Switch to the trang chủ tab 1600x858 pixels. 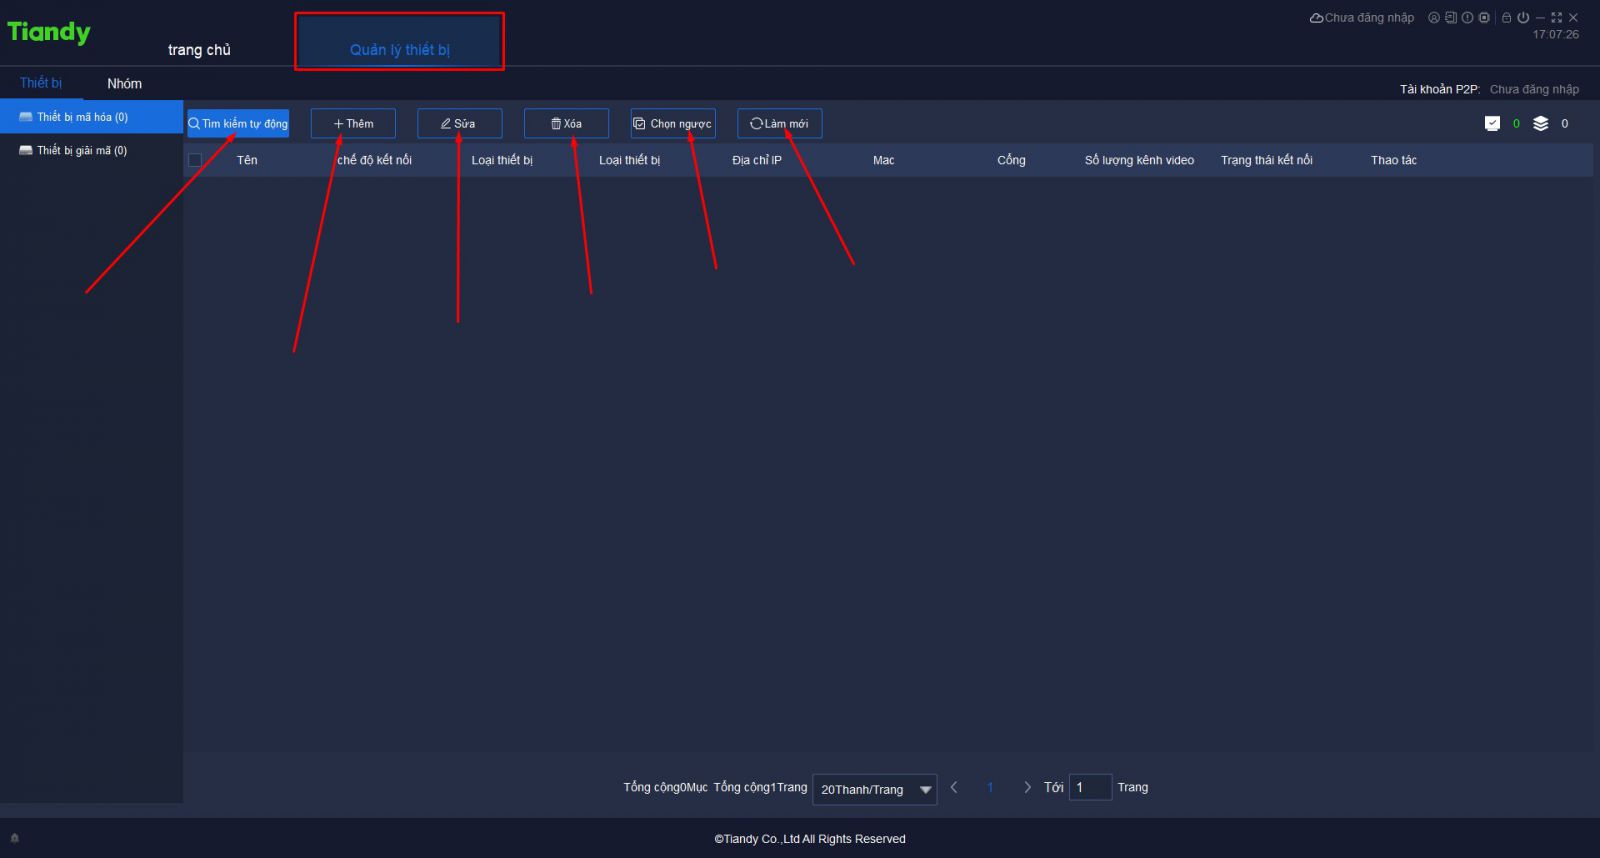coord(199,50)
